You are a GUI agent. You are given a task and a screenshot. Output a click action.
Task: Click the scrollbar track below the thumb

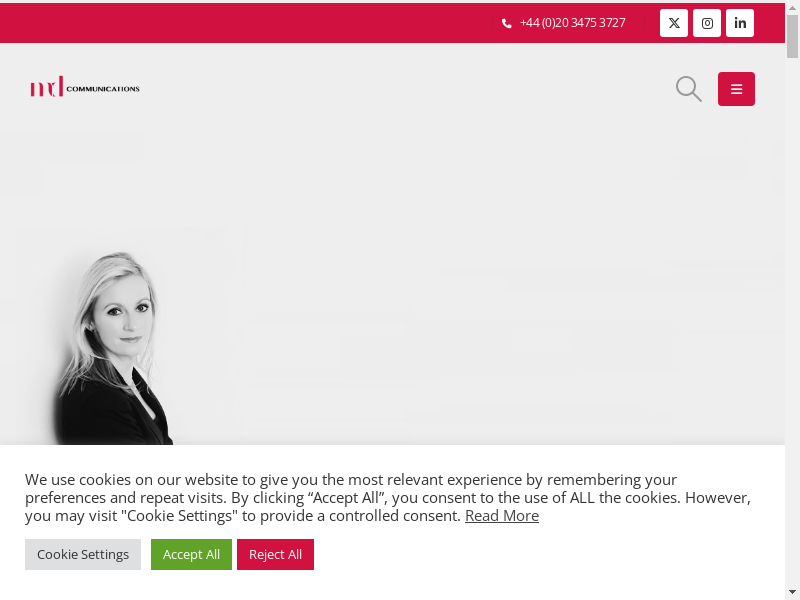792,321
